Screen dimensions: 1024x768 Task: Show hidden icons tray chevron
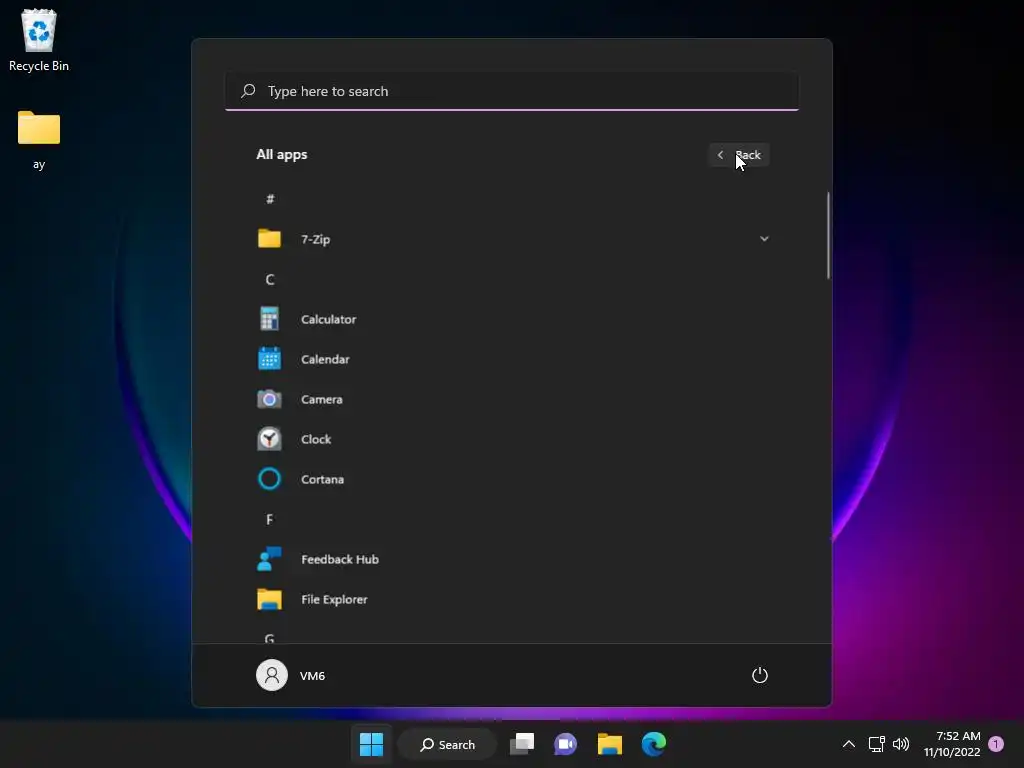pos(848,744)
